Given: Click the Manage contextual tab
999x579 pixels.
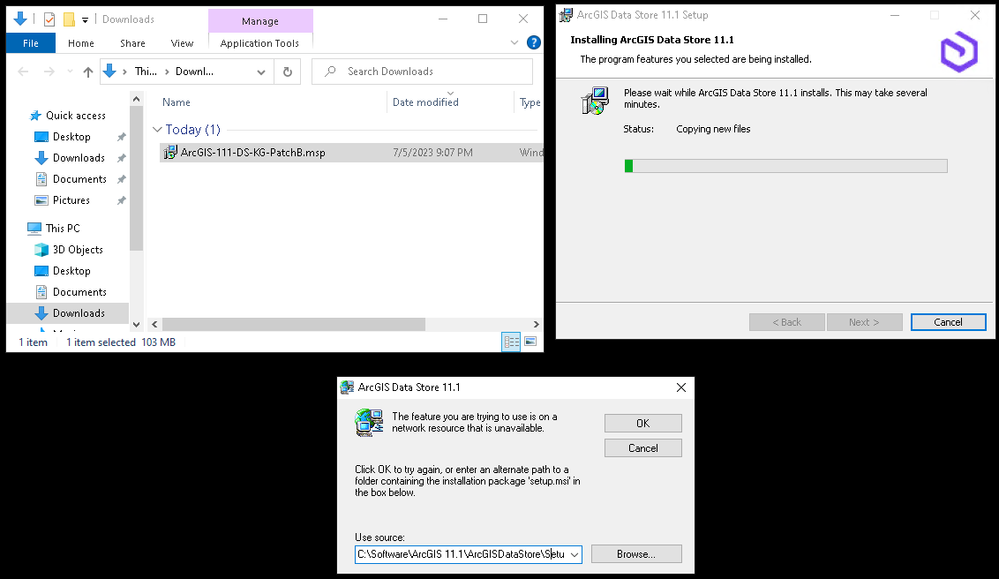Looking at the screenshot, I should click(260, 21).
